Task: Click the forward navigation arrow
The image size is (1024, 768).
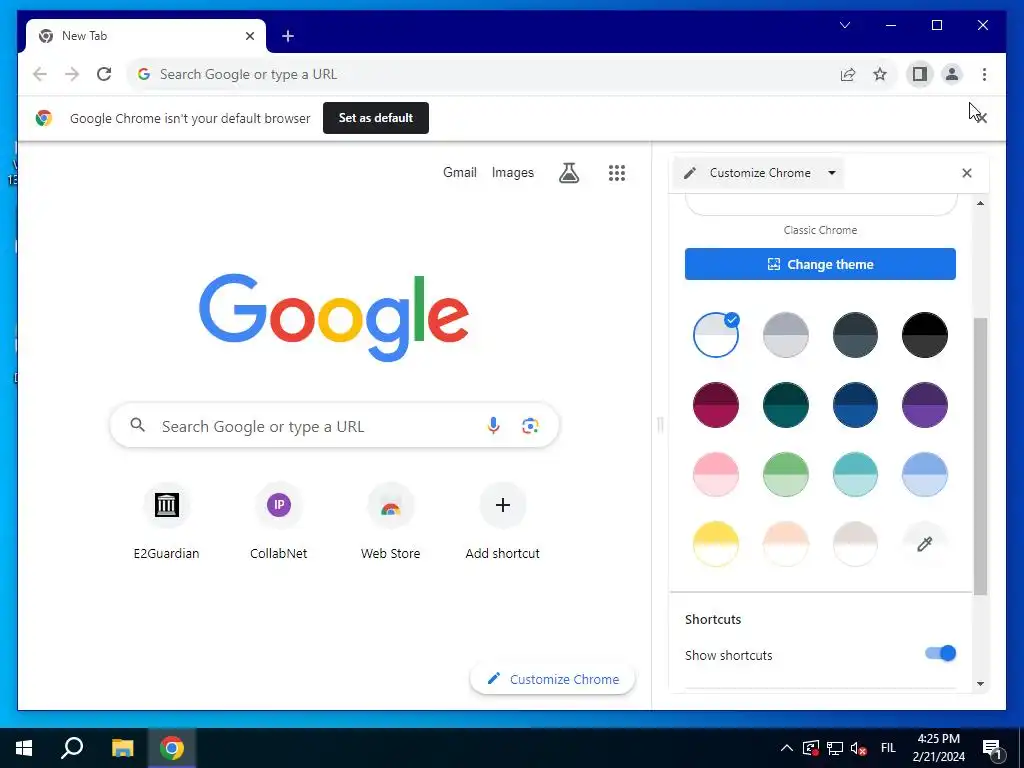Action: [x=72, y=74]
